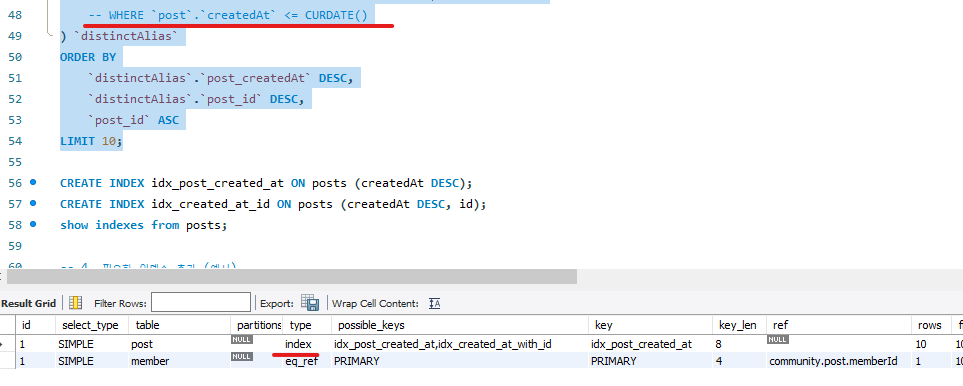Click the statement marker dot on line 56
963x386 pixels.
point(33,182)
